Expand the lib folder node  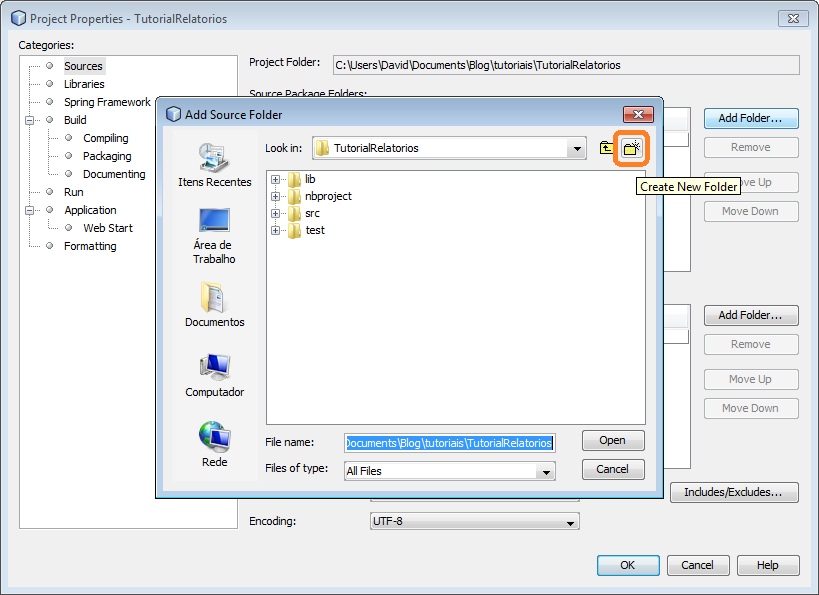276,179
